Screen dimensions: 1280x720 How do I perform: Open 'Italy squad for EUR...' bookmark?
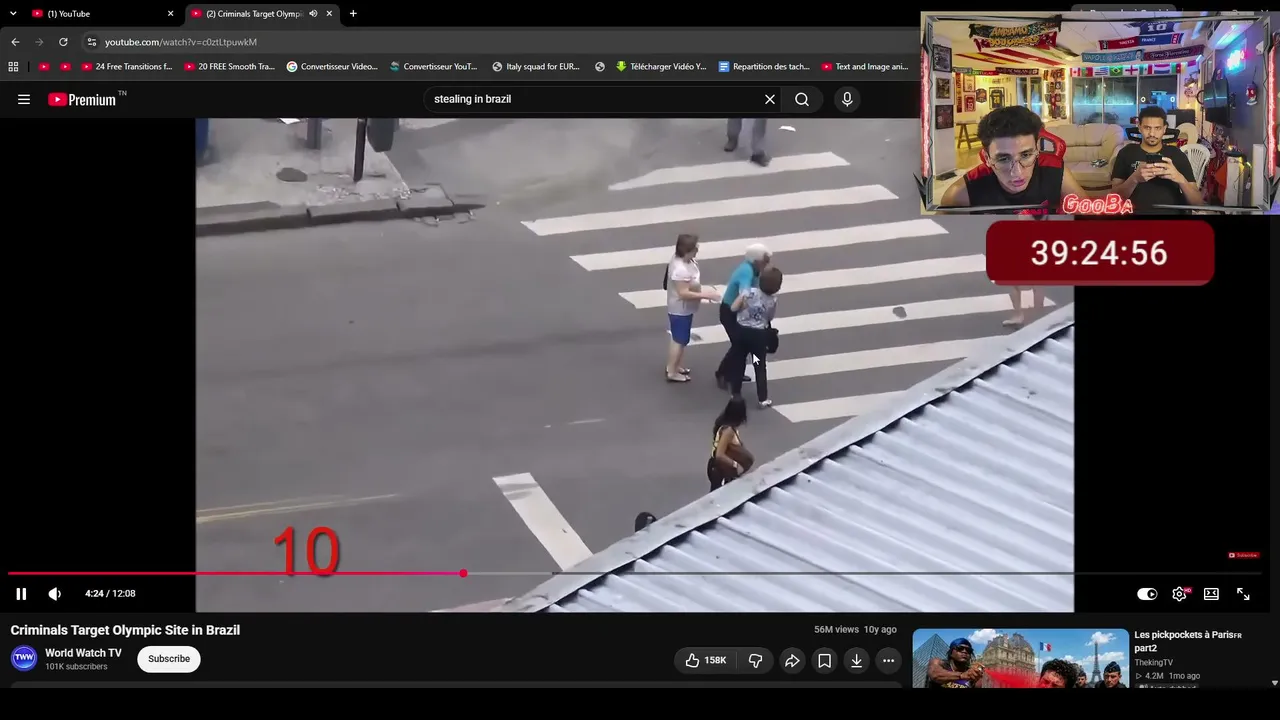click(536, 67)
